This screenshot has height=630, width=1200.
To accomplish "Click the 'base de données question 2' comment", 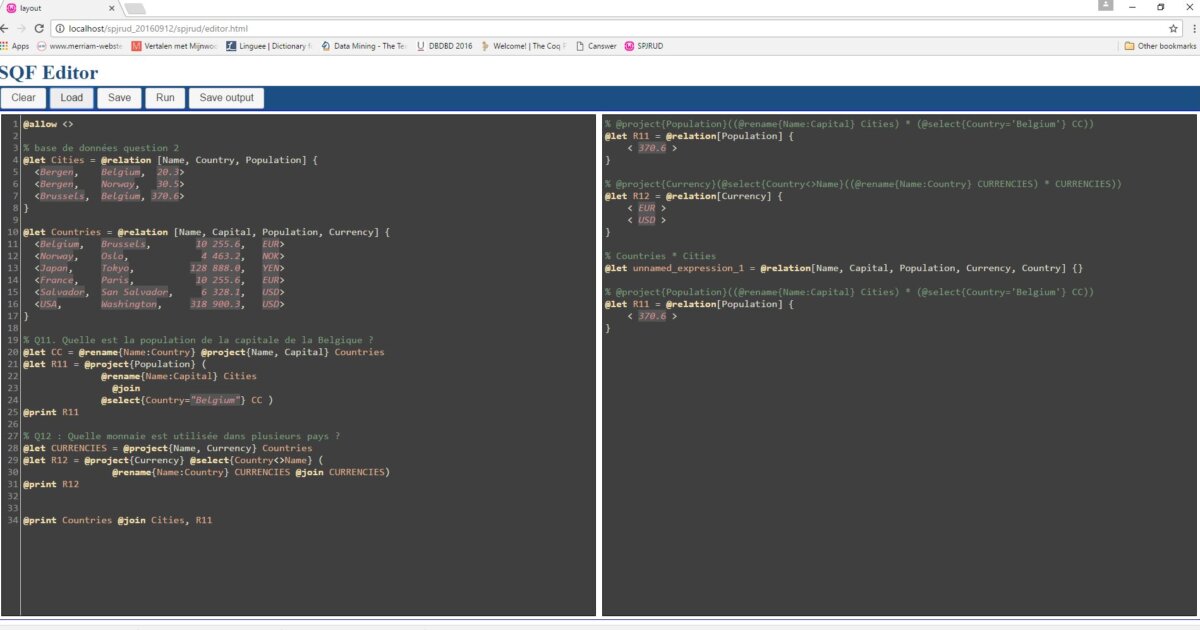I will point(101,148).
